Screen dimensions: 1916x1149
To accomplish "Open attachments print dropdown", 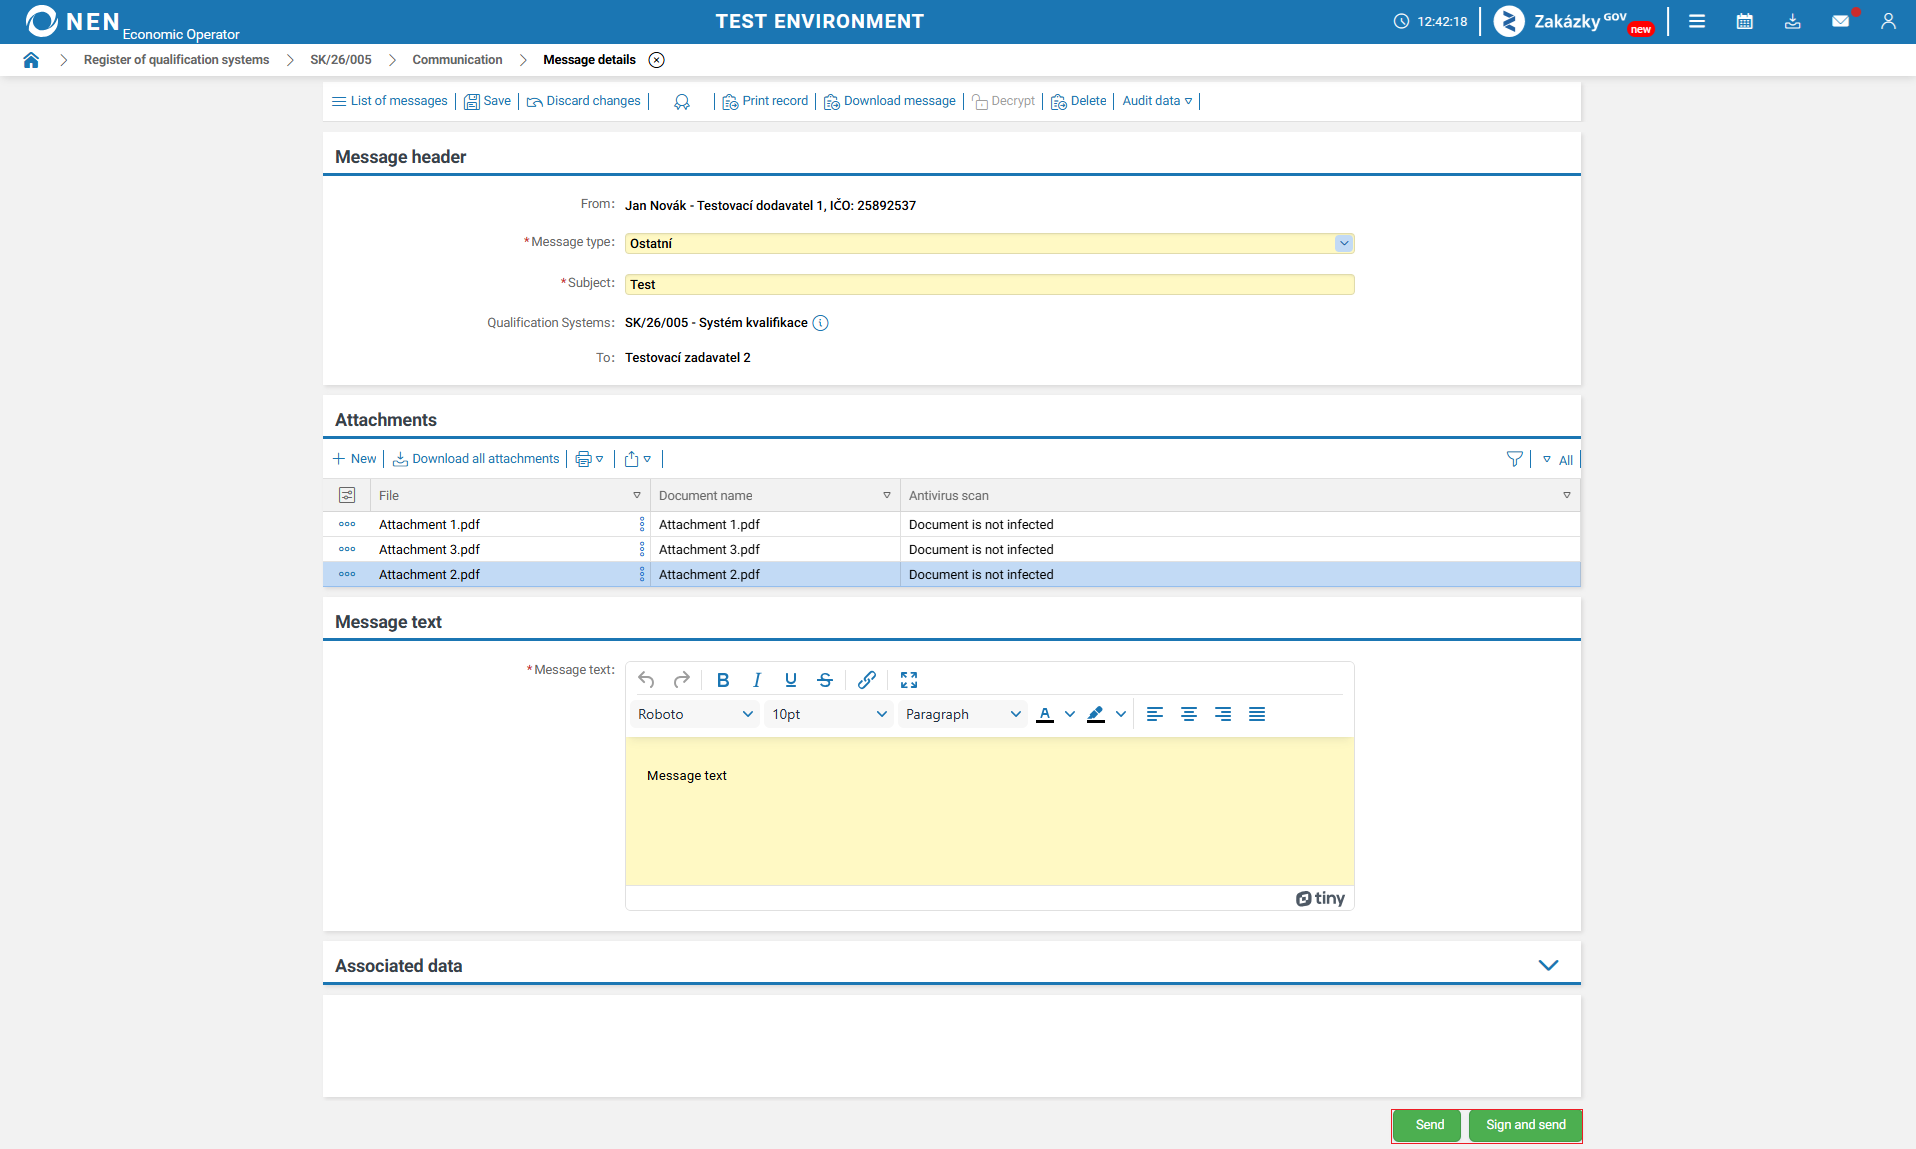I will 589,459.
